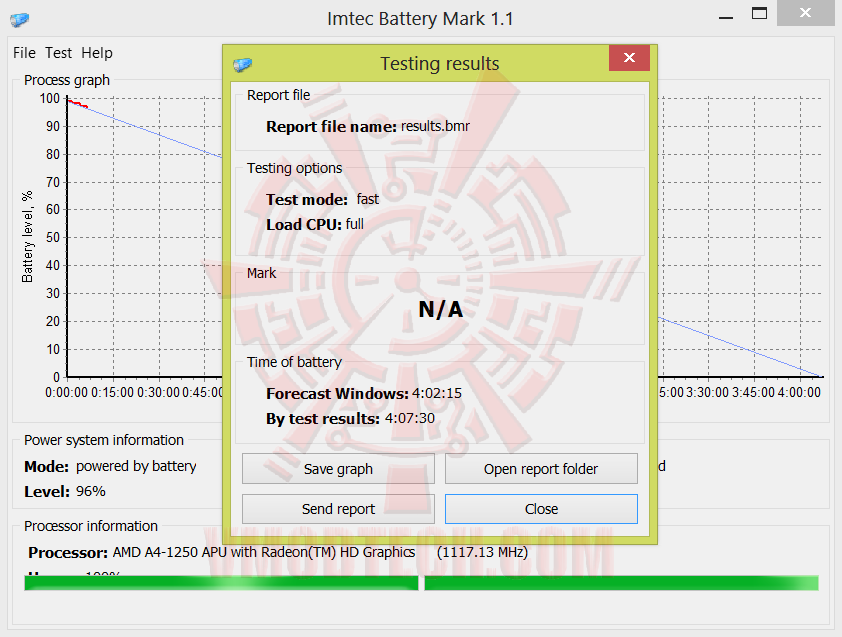
Task: Click the Load CPU value full
Action: tap(354, 224)
